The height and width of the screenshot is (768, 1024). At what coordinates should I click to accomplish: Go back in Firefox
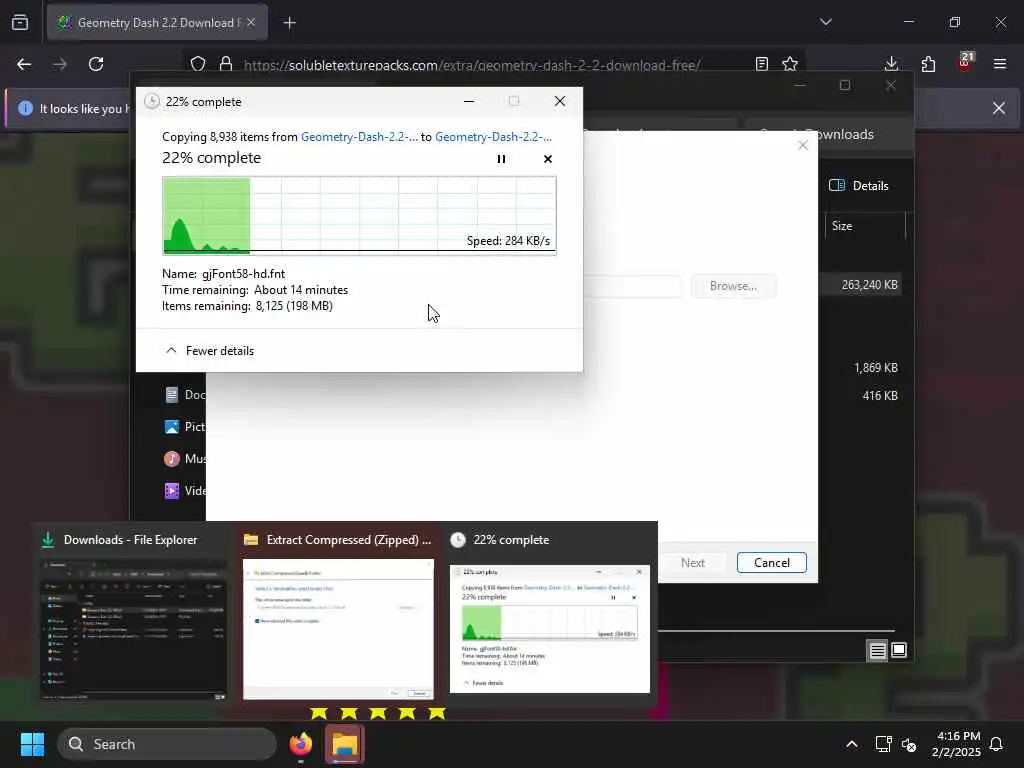click(24, 64)
